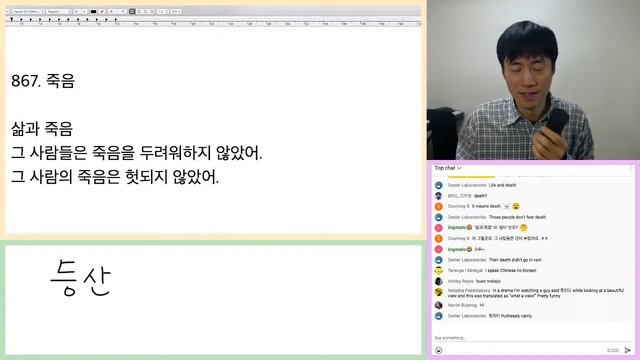Click chat message 'buen trabajo'
Screen dimensions: 640x360
tap(488, 281)
